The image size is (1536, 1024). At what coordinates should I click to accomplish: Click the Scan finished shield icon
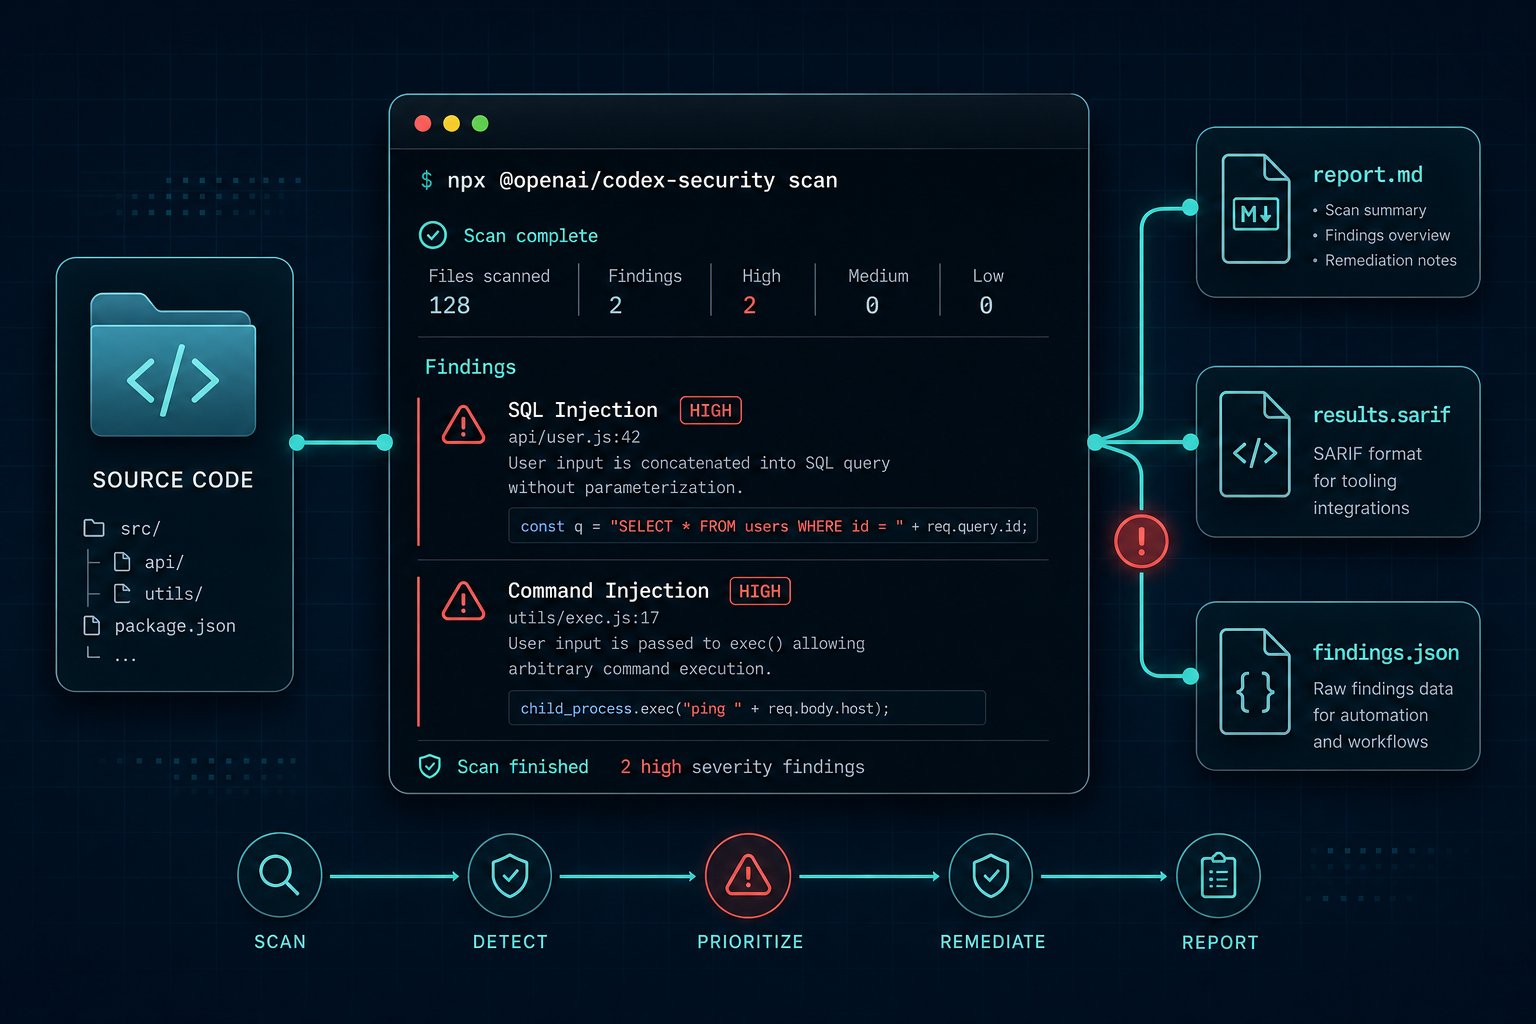pyautogui.click(x=430, y=766)
